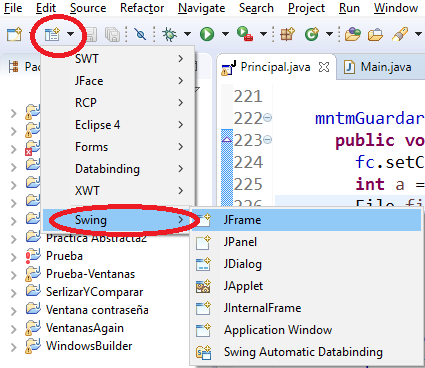Image resolution: width=425 pixels, height=368 pixels.
Task: Choose JApplet from the Swing submenu
Action: (x=307, y=286)
